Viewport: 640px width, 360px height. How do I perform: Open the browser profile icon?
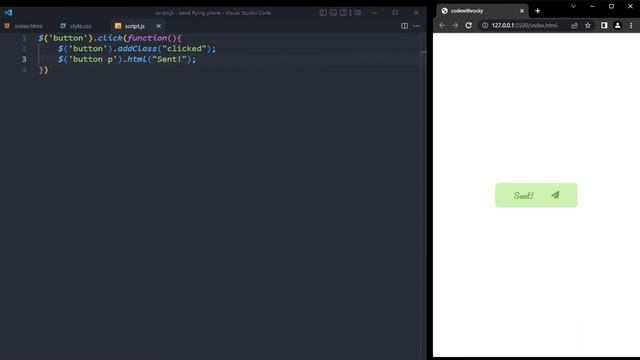click(x=617, y=25)
